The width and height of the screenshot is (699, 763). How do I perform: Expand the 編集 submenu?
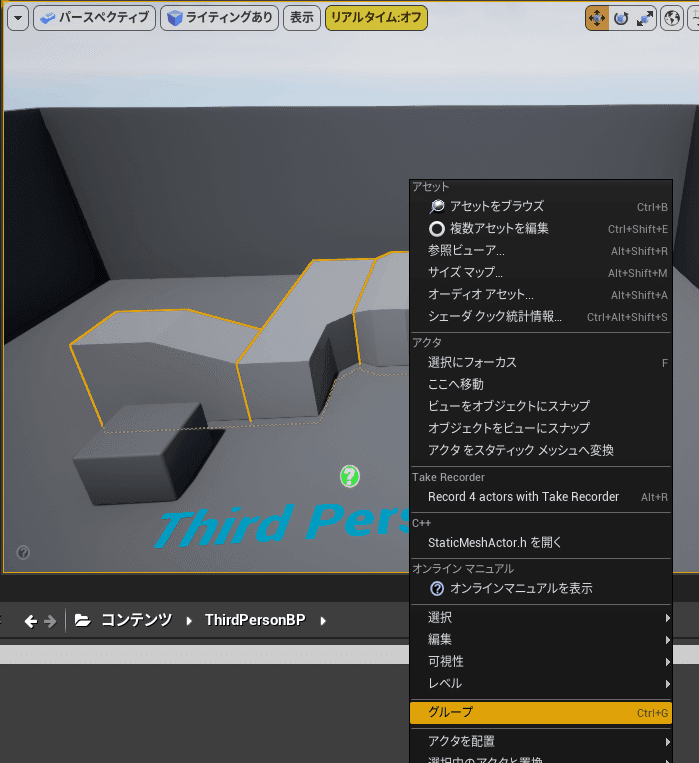click(x=541, y=639)
